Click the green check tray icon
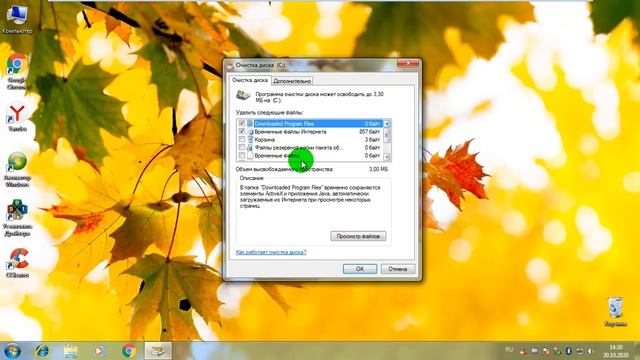The image size is (640, 360). pos(557,351)
